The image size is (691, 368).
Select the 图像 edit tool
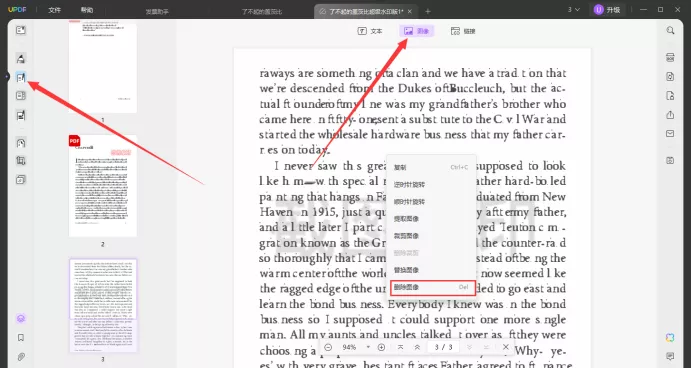416,31
